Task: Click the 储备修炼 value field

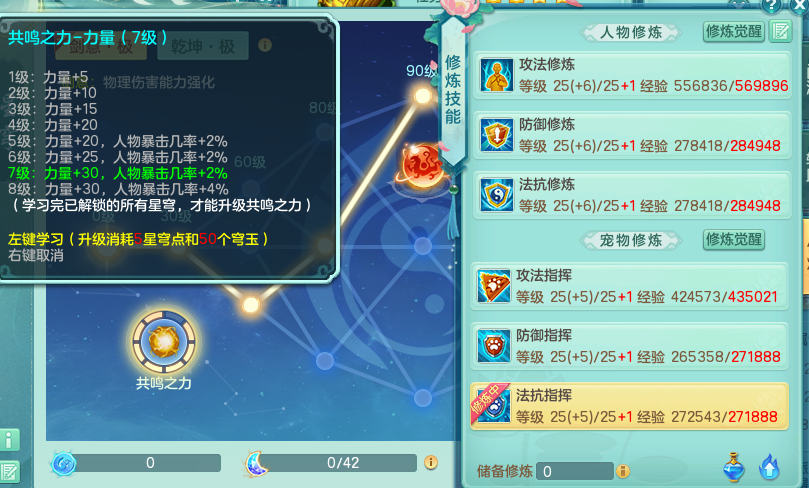Action: pyautogui.click(x=574, y=471)
